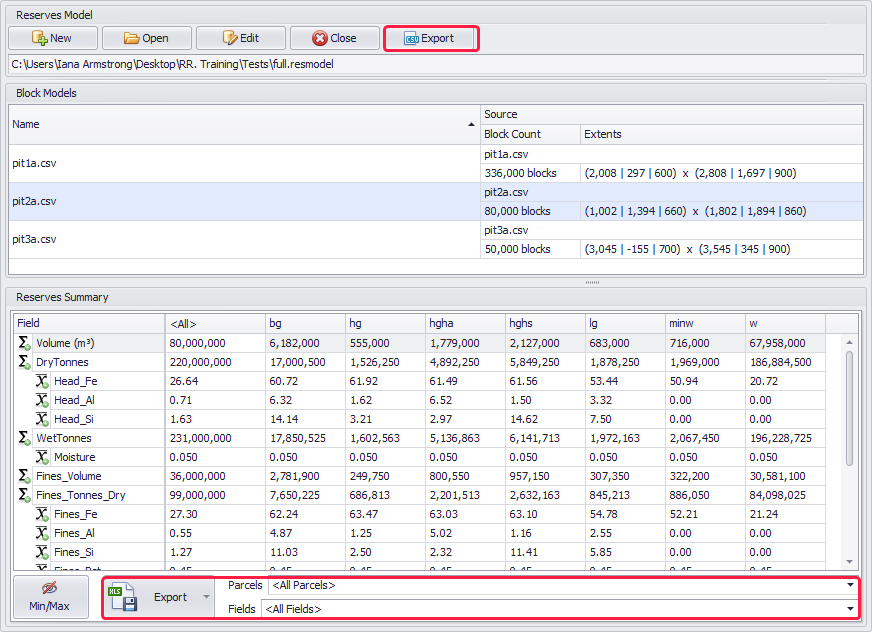Click the model file path field

click(435, 64)
